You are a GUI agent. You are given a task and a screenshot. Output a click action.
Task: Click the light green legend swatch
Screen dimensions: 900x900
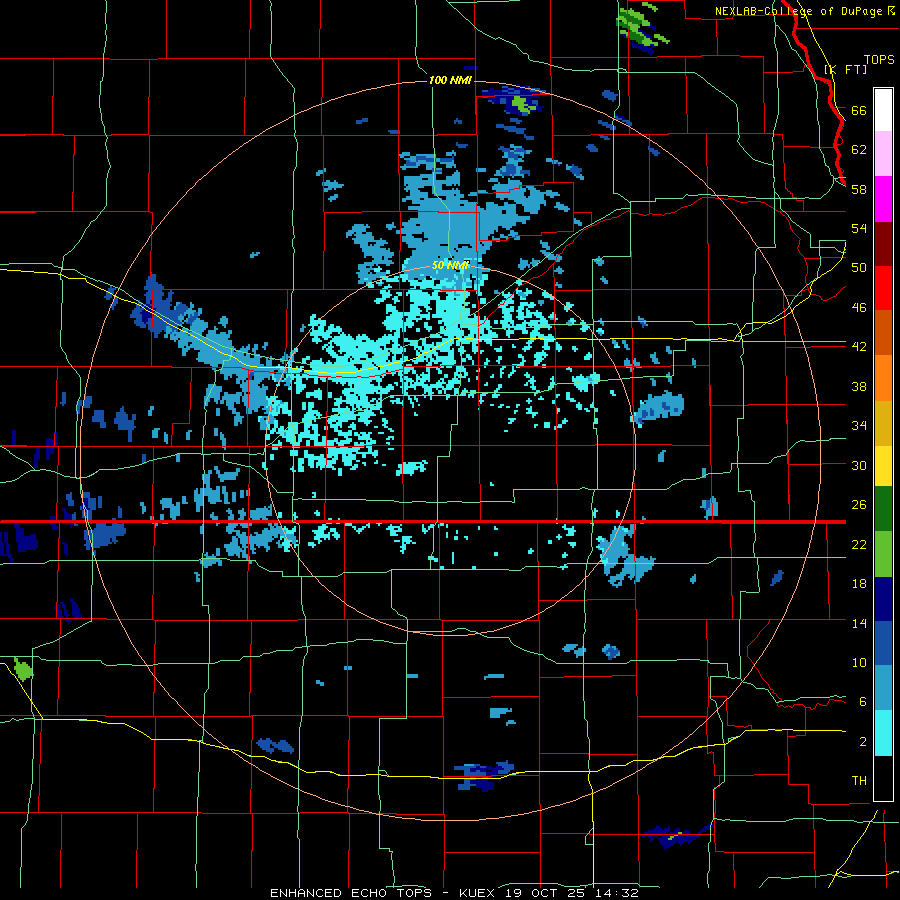pyautogui.click(x=883, y=554)
